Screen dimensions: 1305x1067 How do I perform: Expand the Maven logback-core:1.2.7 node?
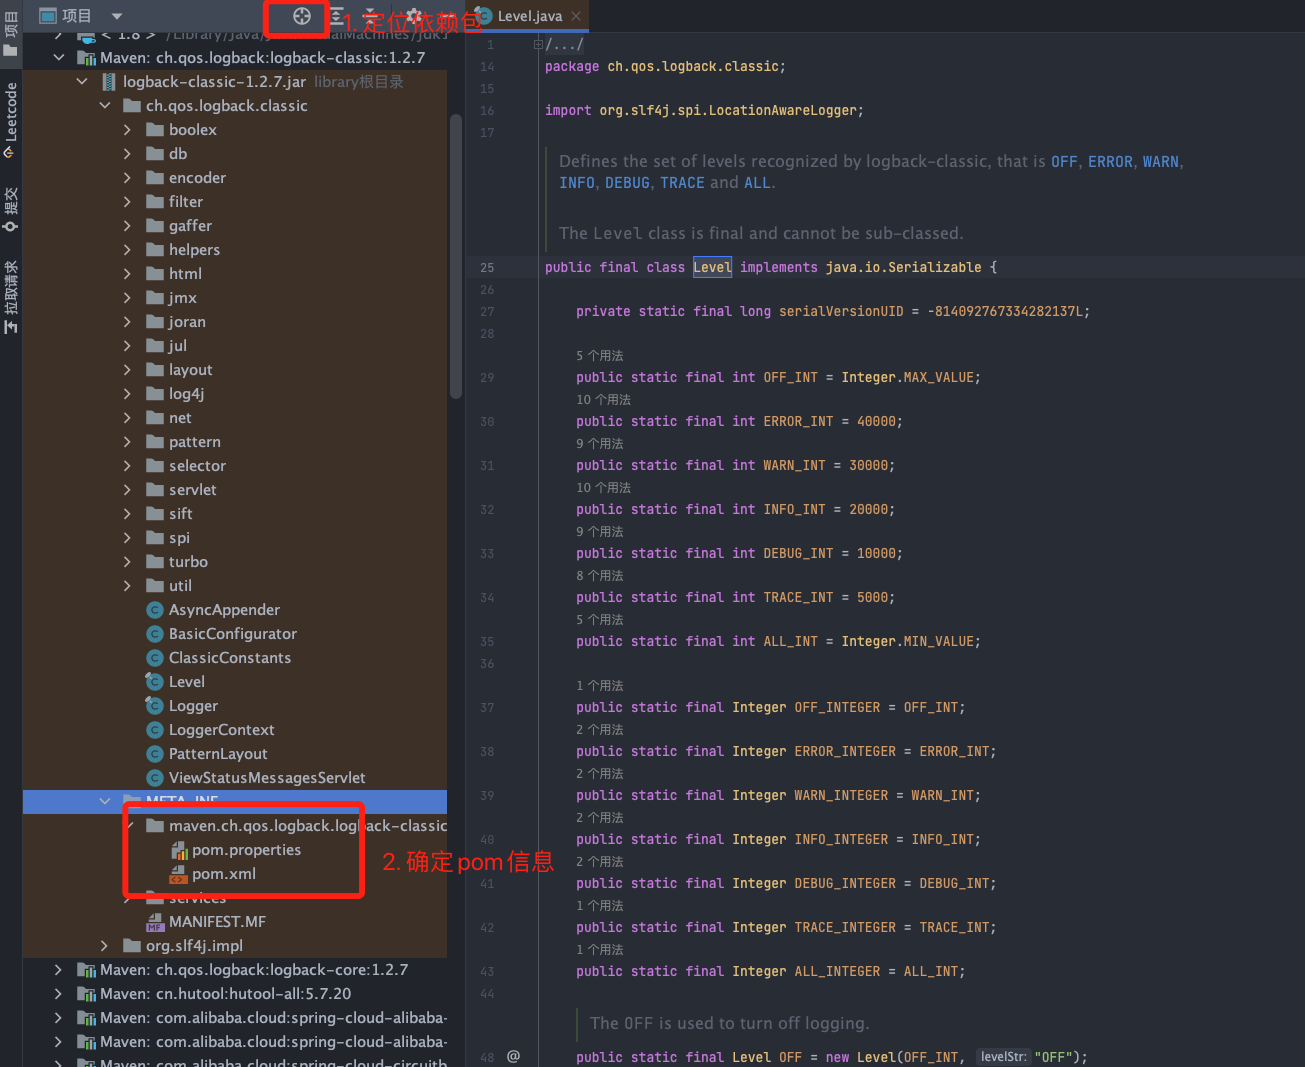(59, 970)
